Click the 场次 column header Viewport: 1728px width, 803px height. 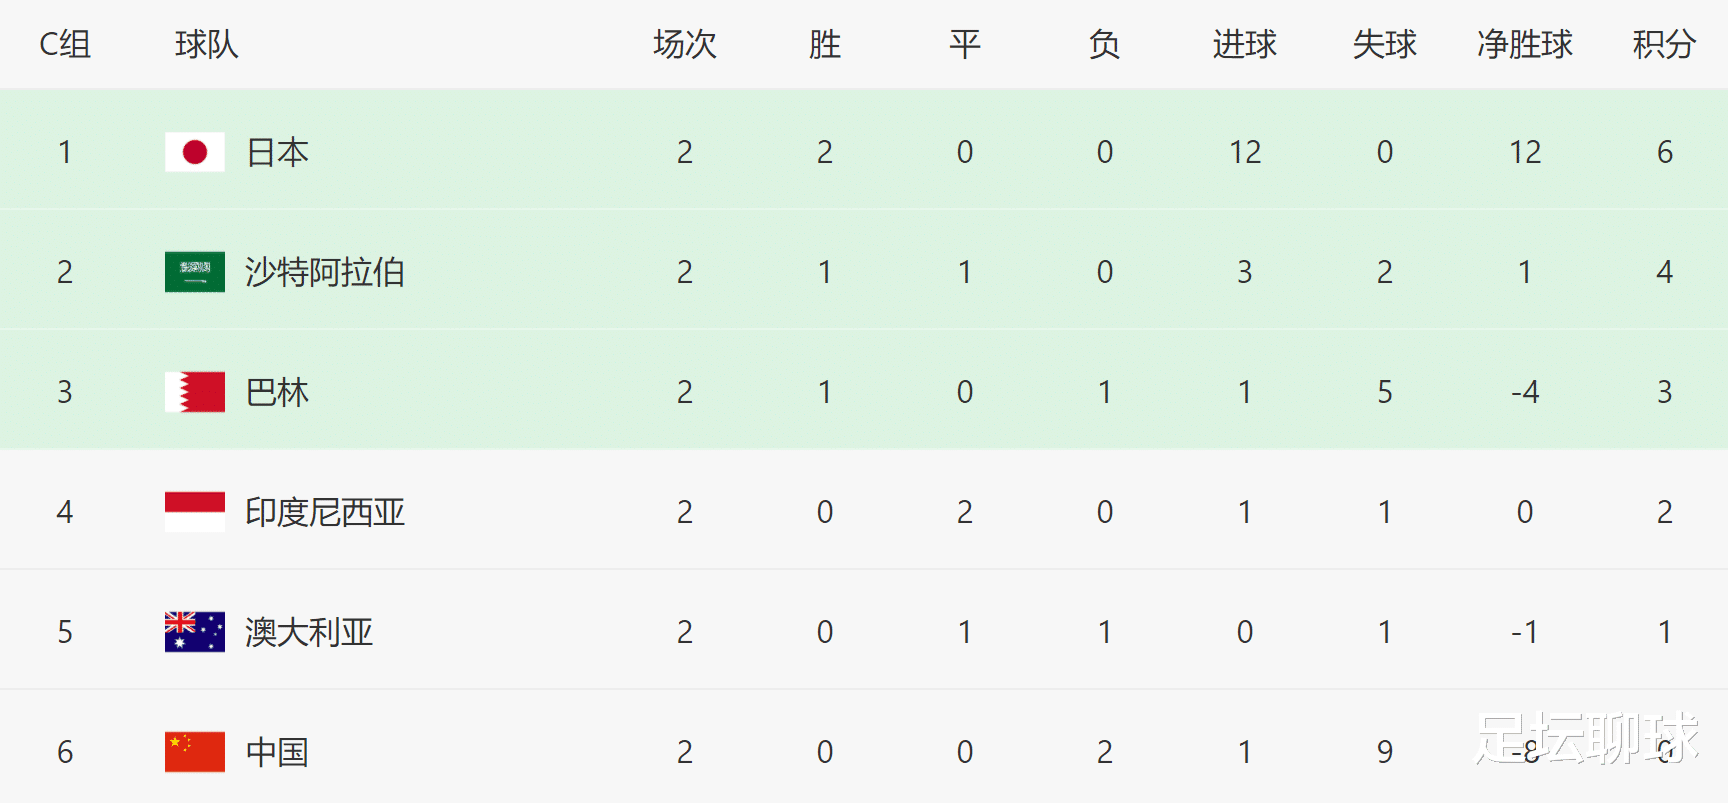pos(685,44)
